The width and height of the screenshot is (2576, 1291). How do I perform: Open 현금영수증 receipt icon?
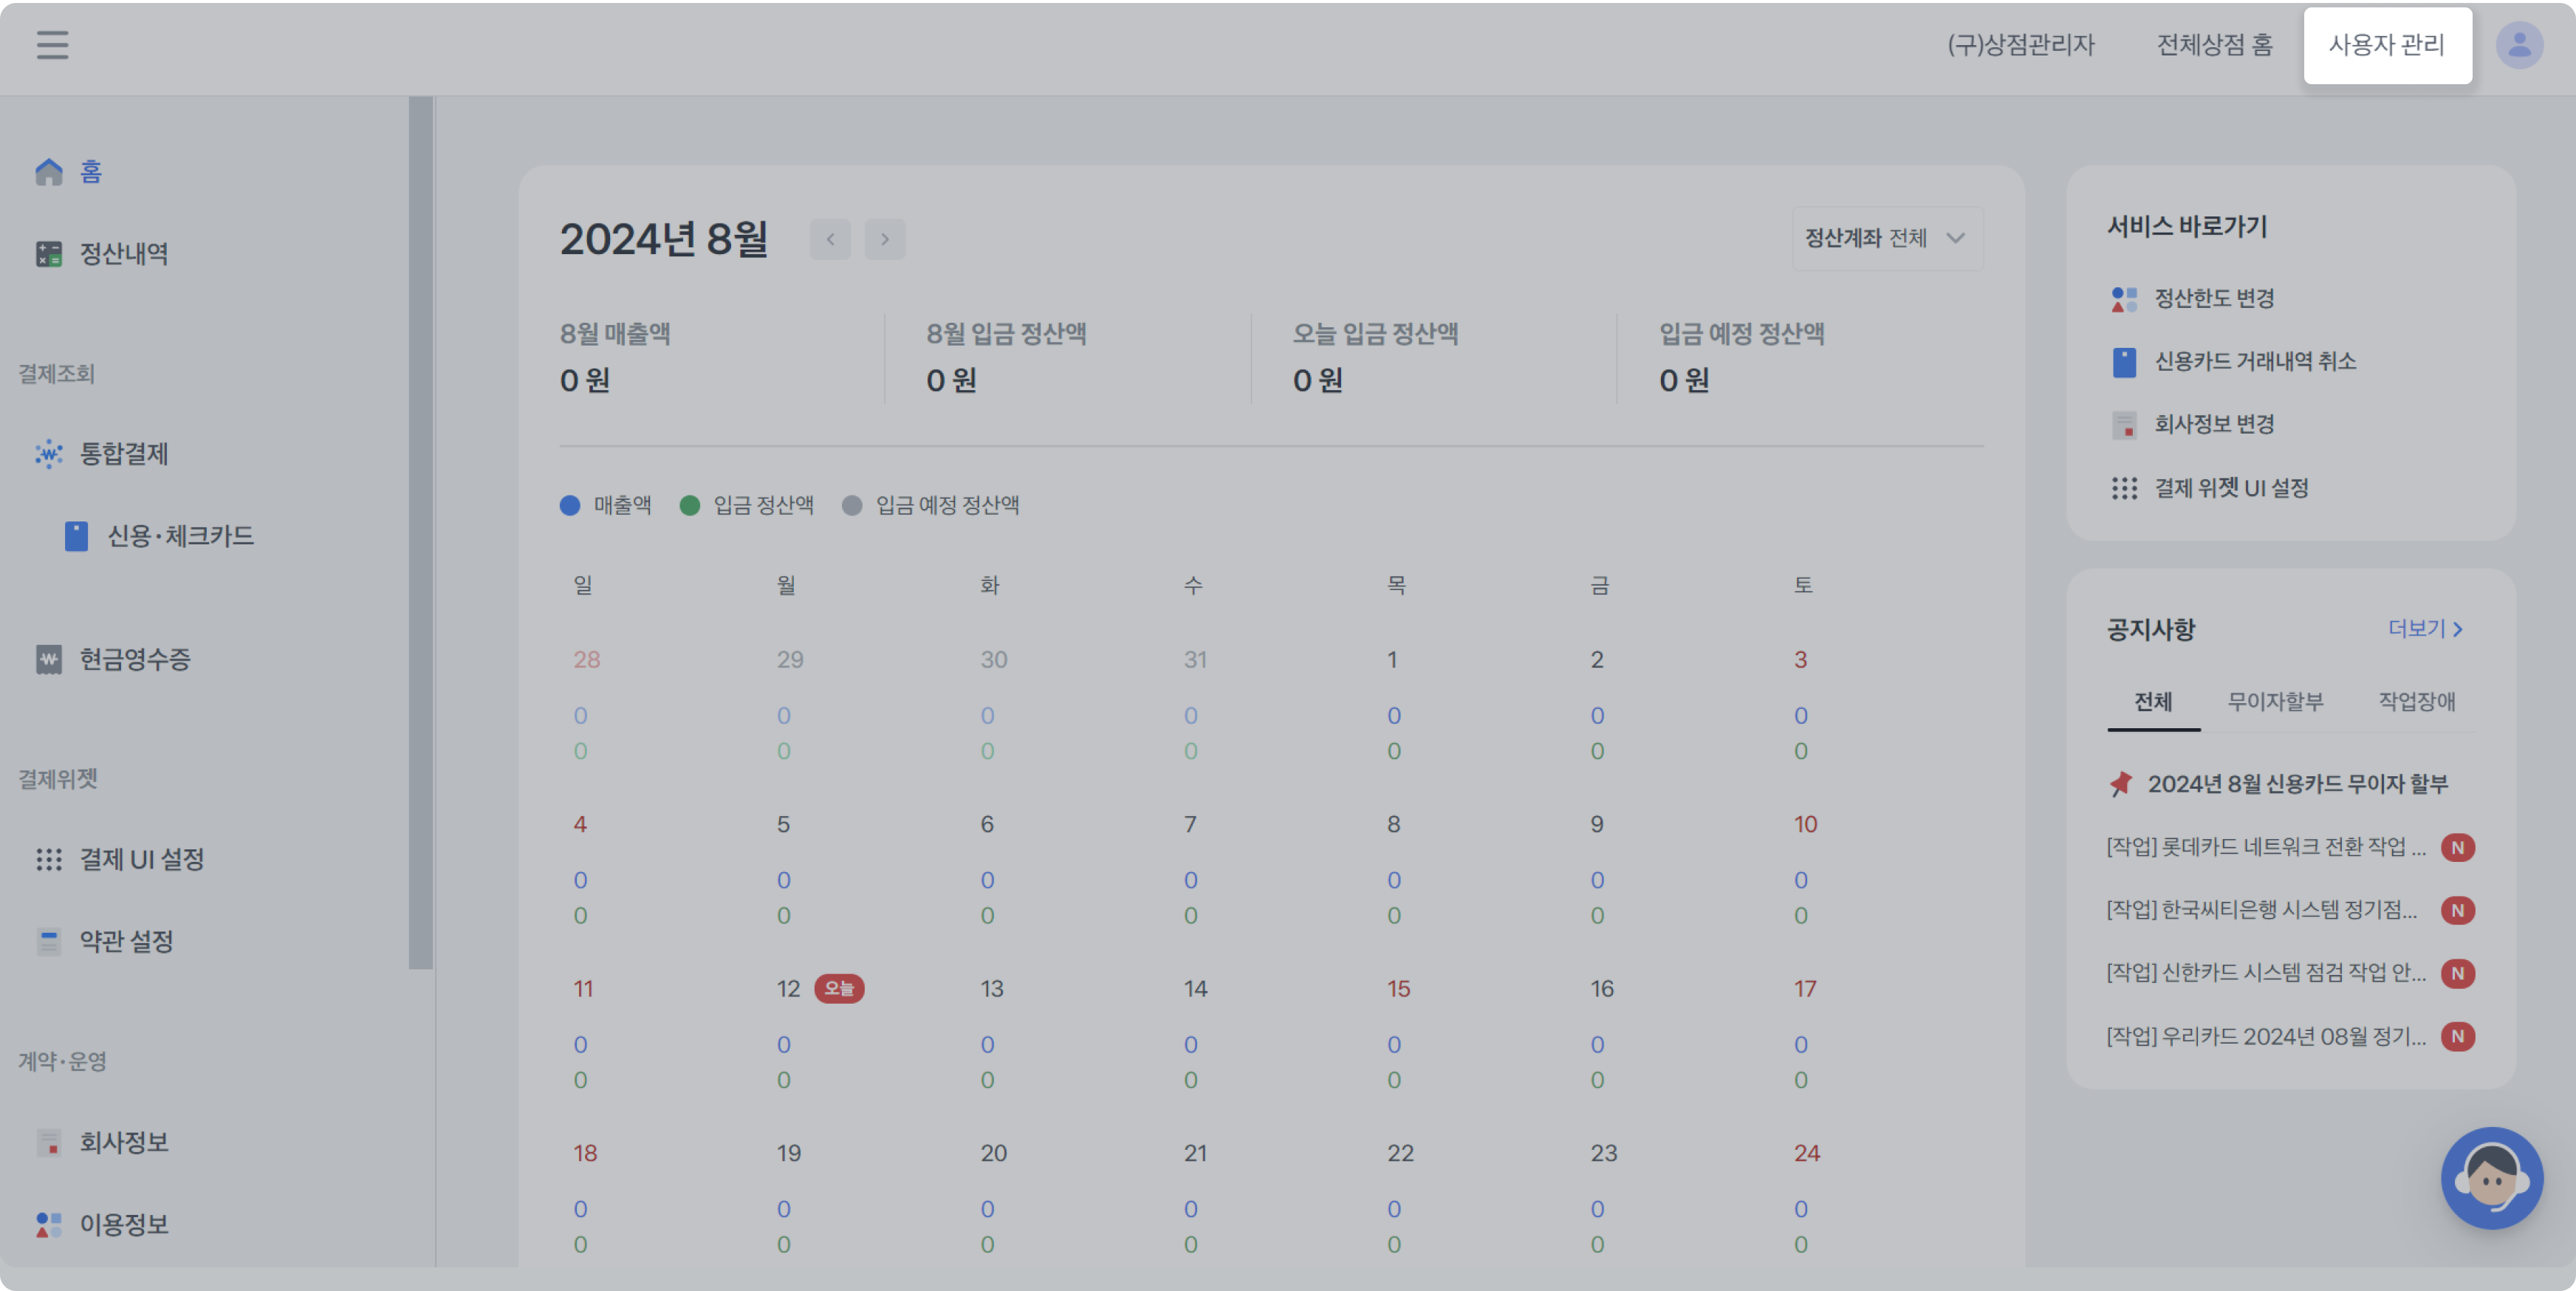click(49, 659)
